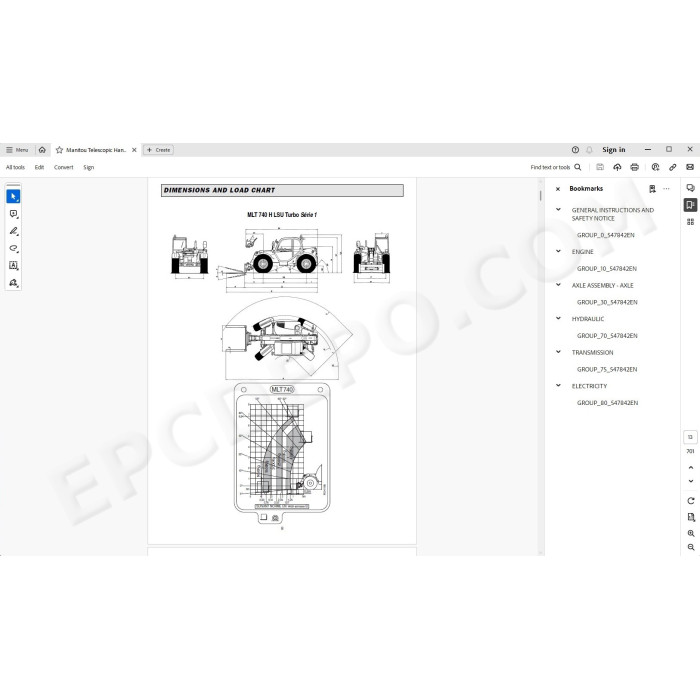Click the upload to cloud icon
This screenshot has height=700, width=700.
click(617, 167)
